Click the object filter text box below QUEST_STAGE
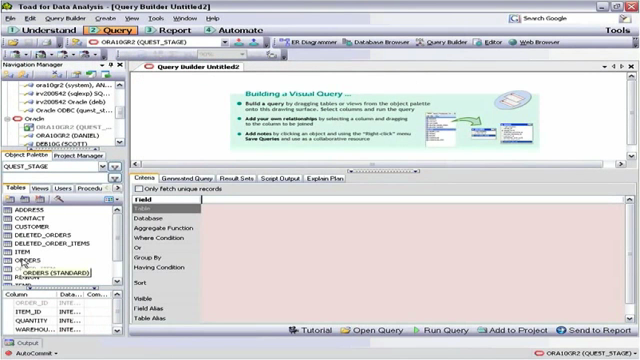This screenshot has width=640, height=360. [x=55, y=178]
